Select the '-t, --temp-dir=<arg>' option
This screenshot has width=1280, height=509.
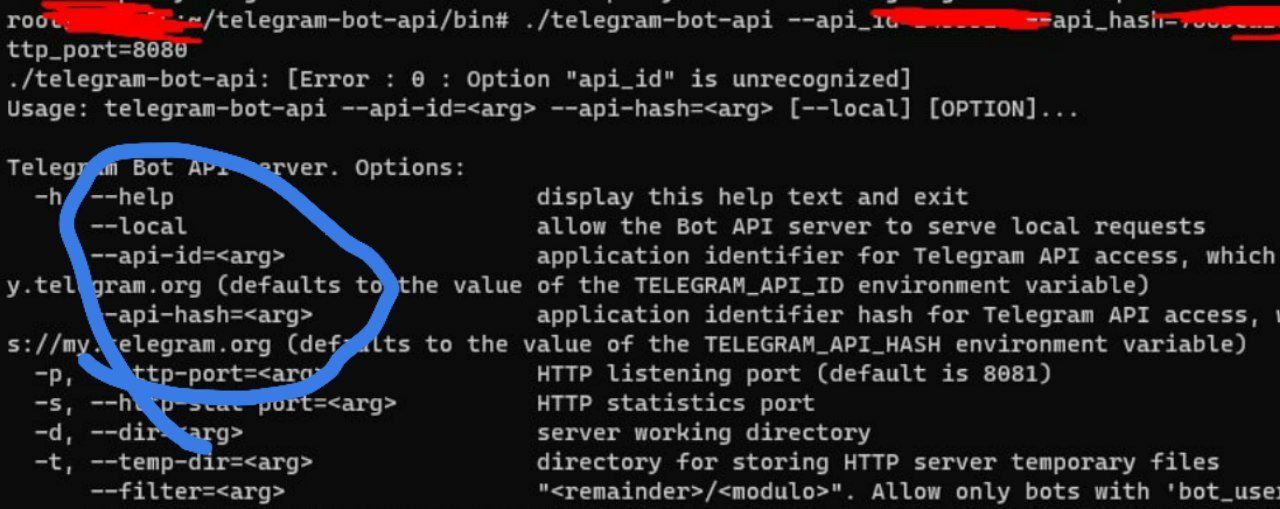pyautogui.click(x=173, y=463)
